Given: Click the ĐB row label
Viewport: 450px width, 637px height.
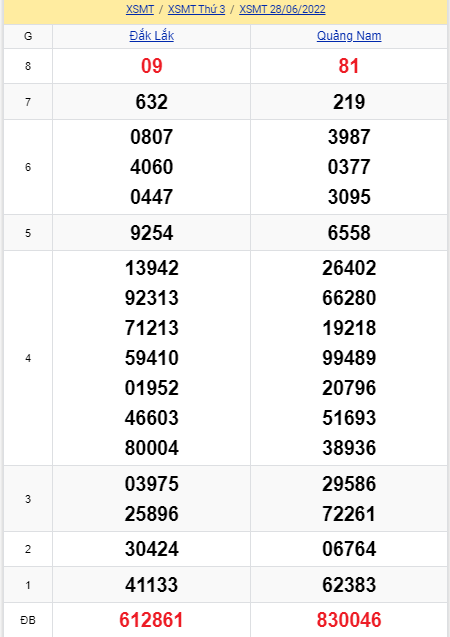Looking at the screenshot, I should (28, 620).
